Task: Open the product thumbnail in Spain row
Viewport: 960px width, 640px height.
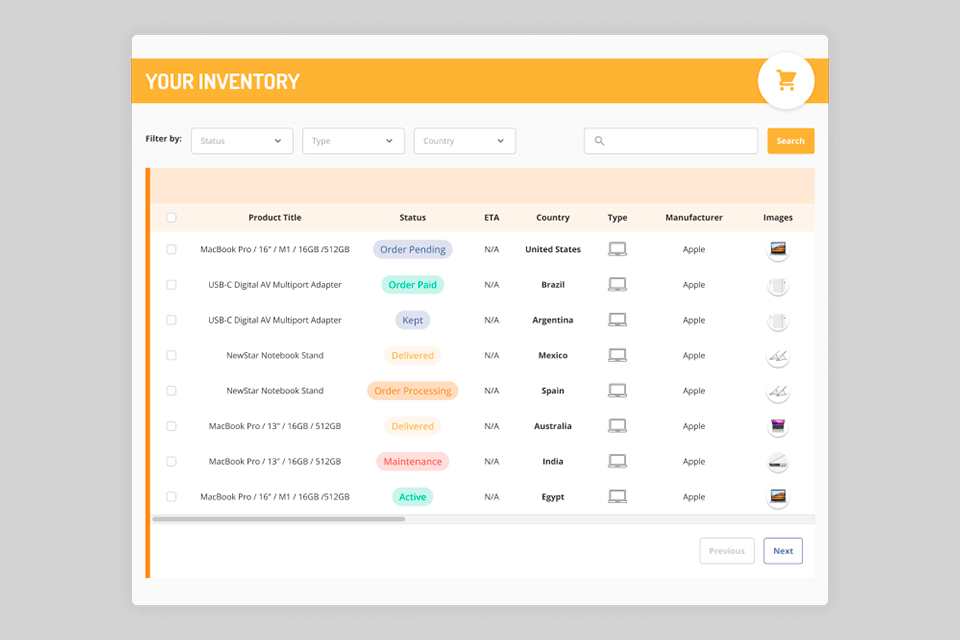Action: click(777, 391)
